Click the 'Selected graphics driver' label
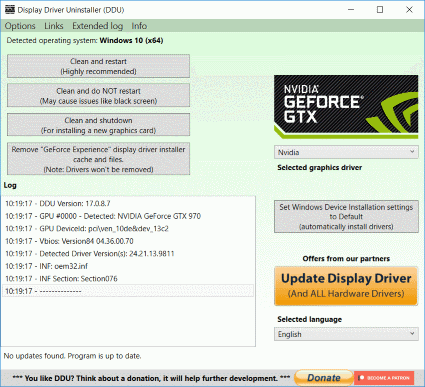The width and height of the screenshot is (425, 387). [x=319, y=168]
